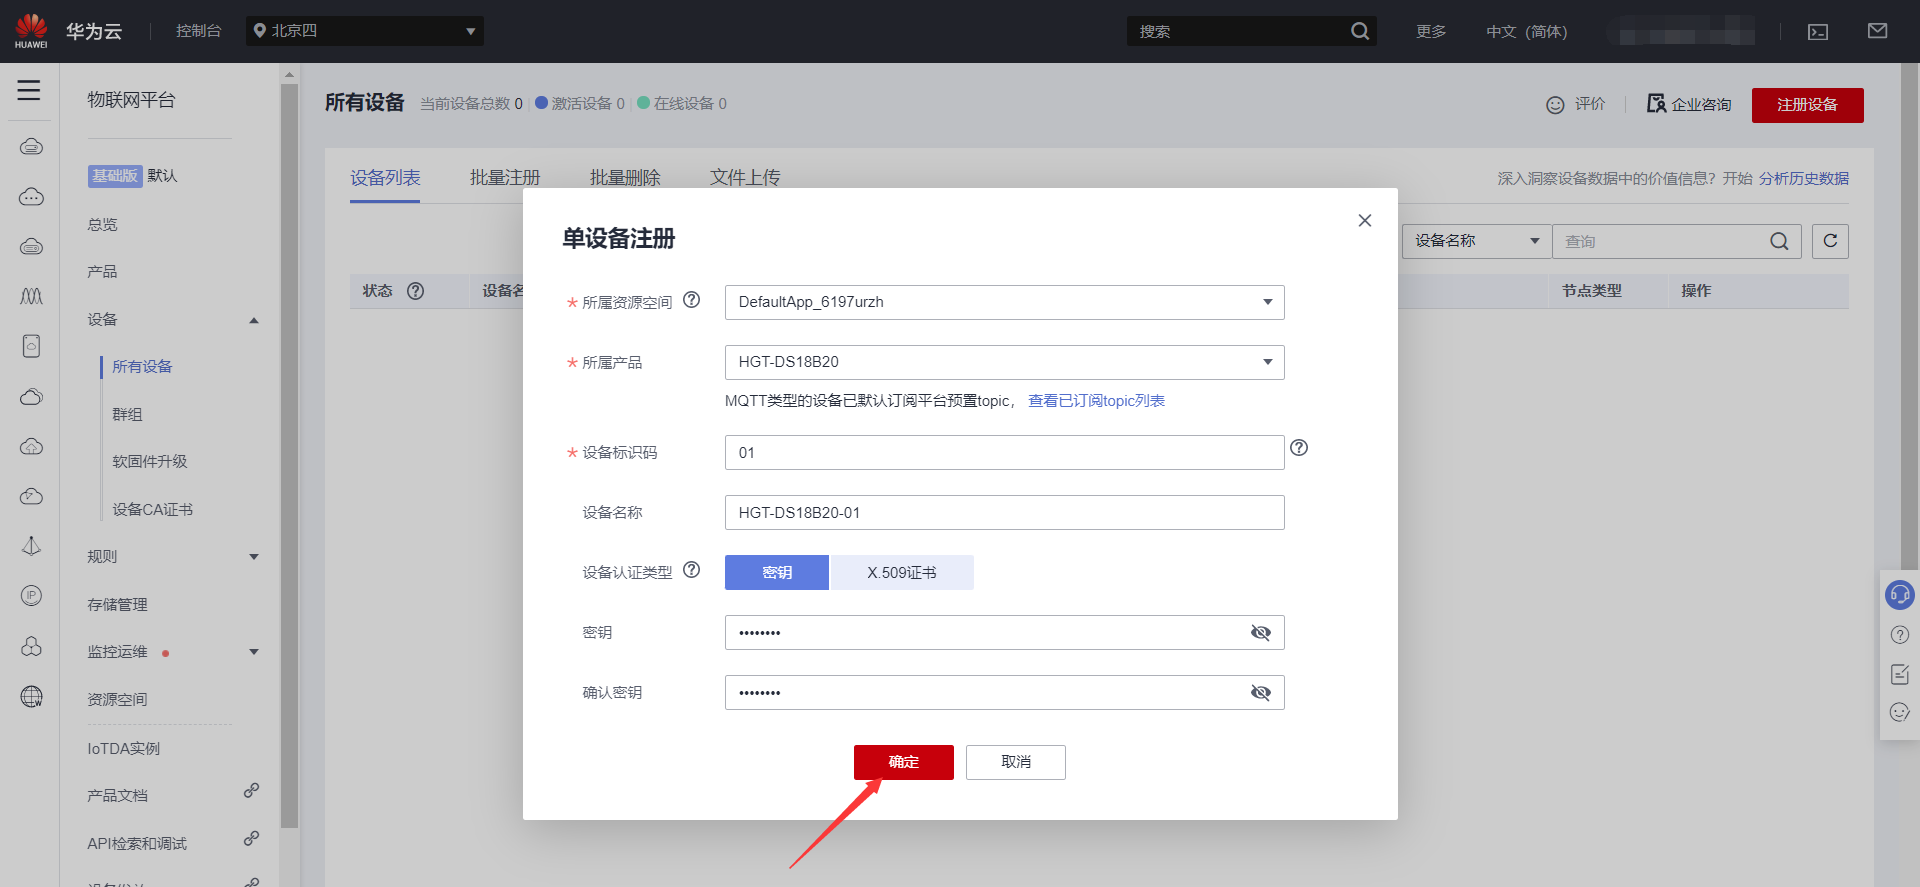Screen dimensions: 1920x887
Task: Open the 更多 menu
Action: 1431,31
